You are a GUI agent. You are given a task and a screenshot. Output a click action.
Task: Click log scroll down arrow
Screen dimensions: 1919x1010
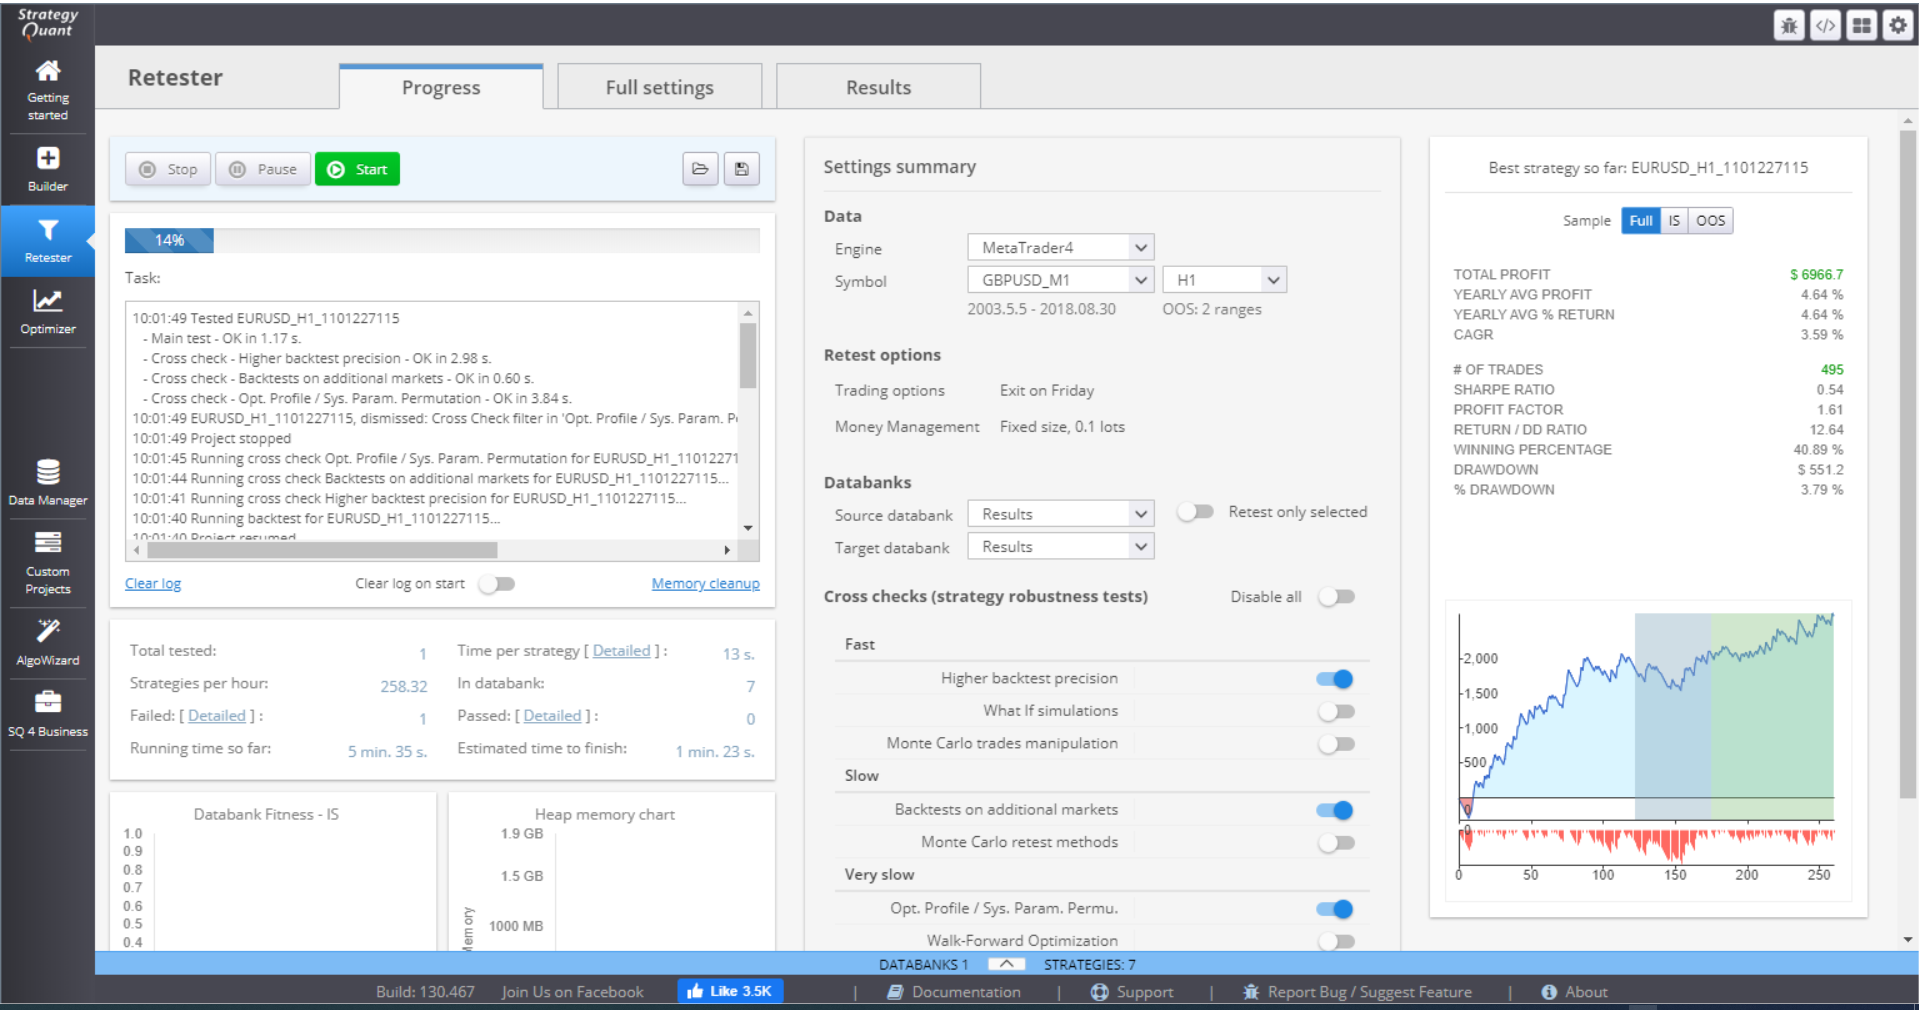pyautogui.click(x=748, y=528)
